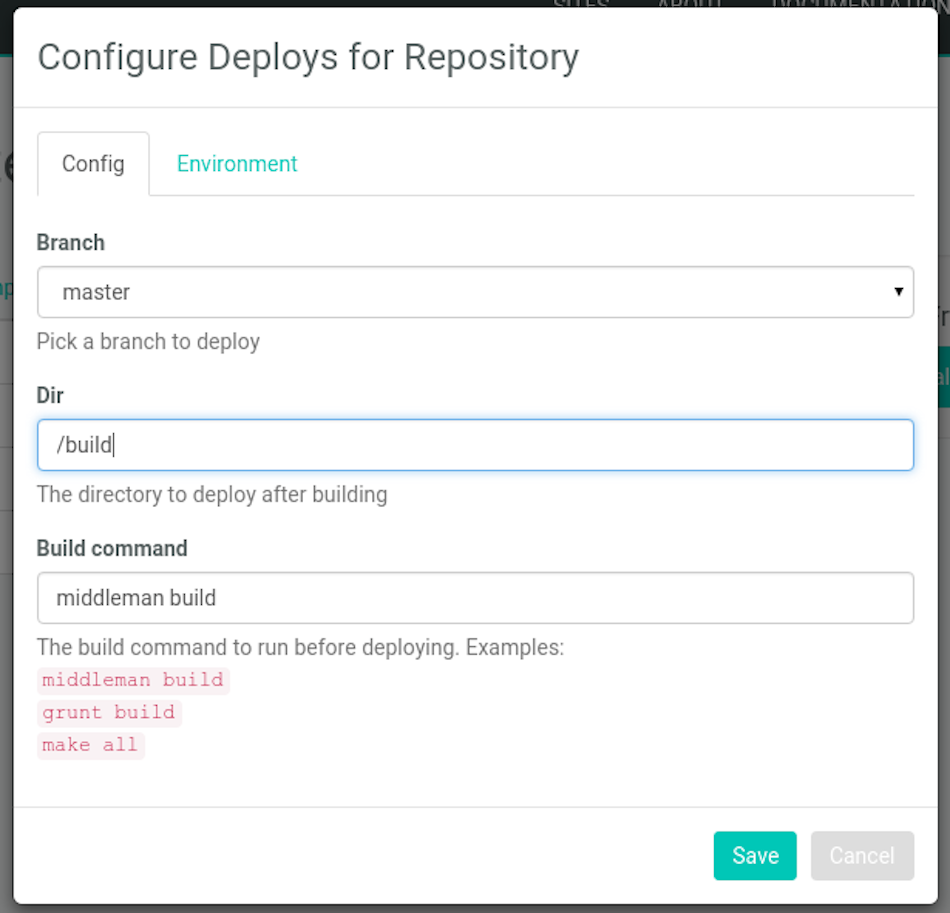Save the deploy configuration
950x913 pixels.
[755, 855]
